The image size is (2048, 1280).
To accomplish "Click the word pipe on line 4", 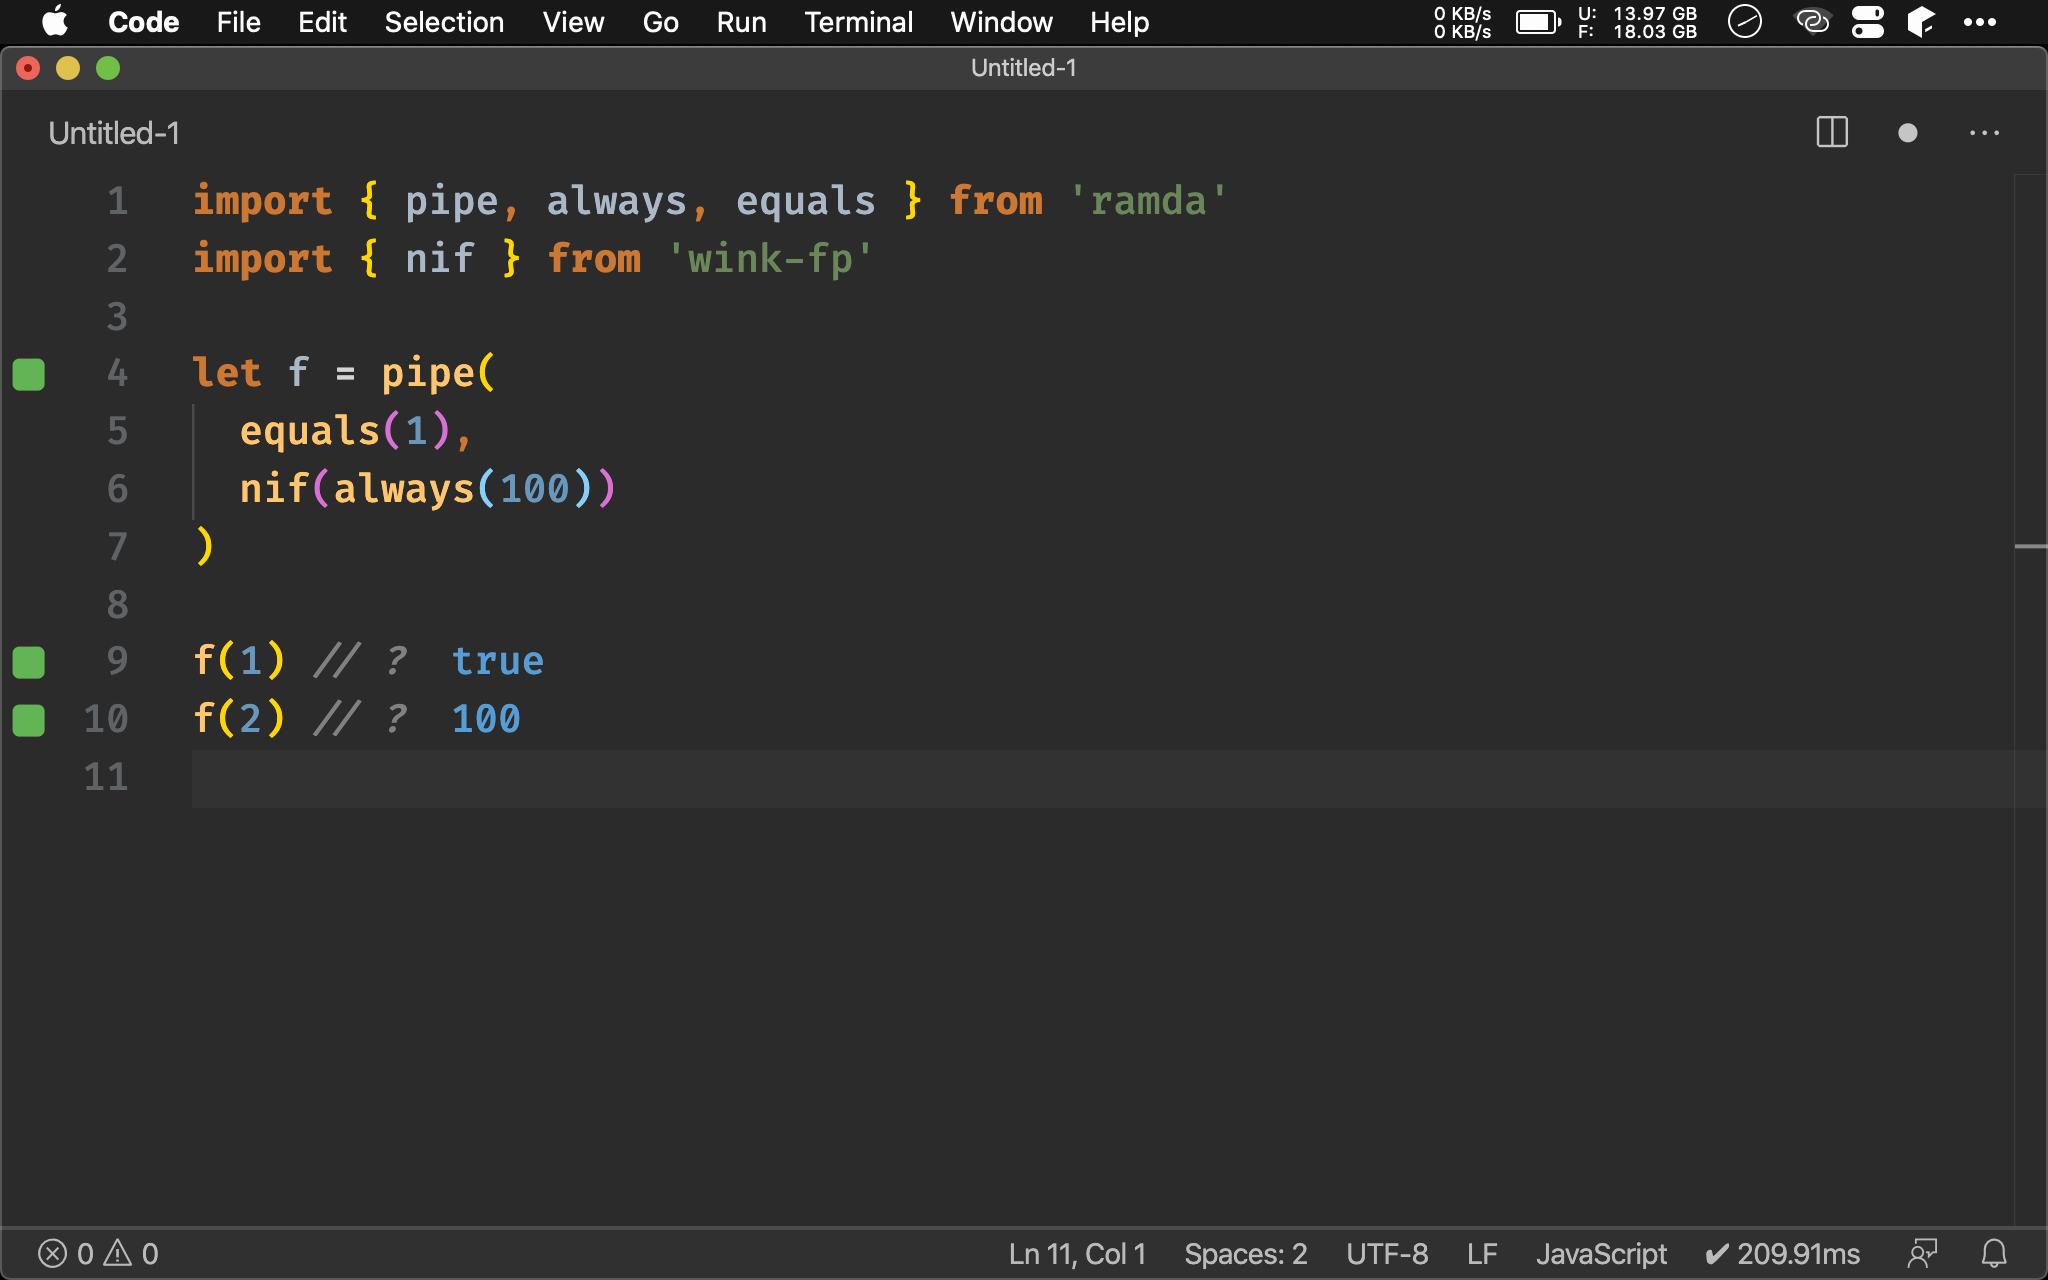I will (x=427, y=374).
